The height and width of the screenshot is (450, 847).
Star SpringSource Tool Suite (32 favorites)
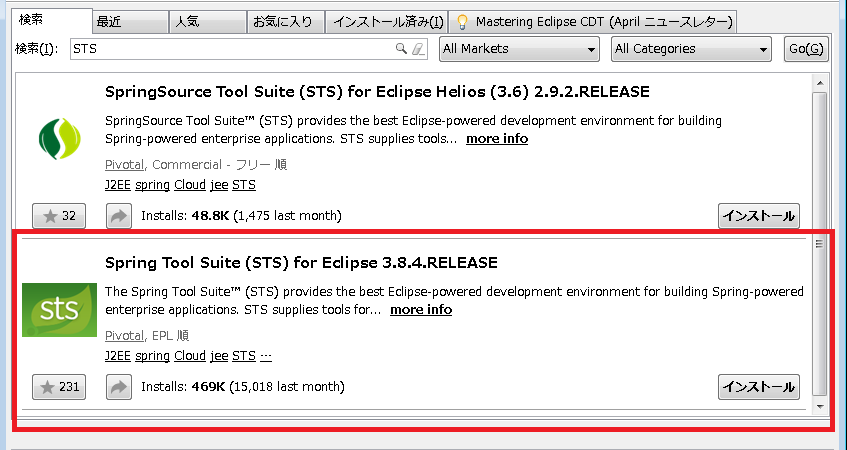[59, 216]
